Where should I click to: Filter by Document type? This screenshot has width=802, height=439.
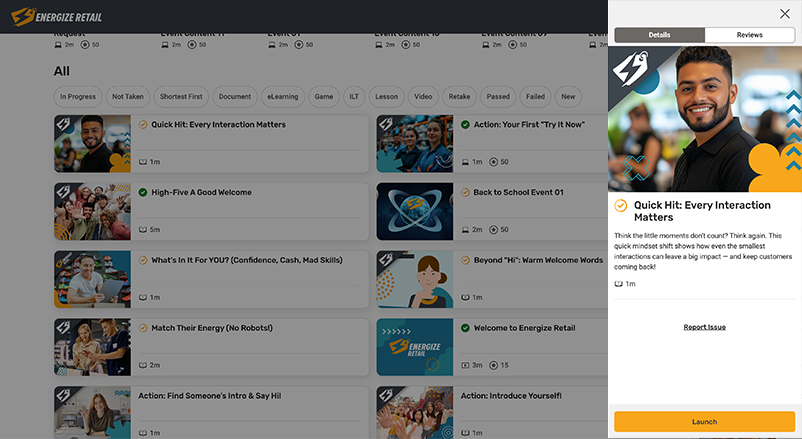pyautogui.click(x=235, y=97)
